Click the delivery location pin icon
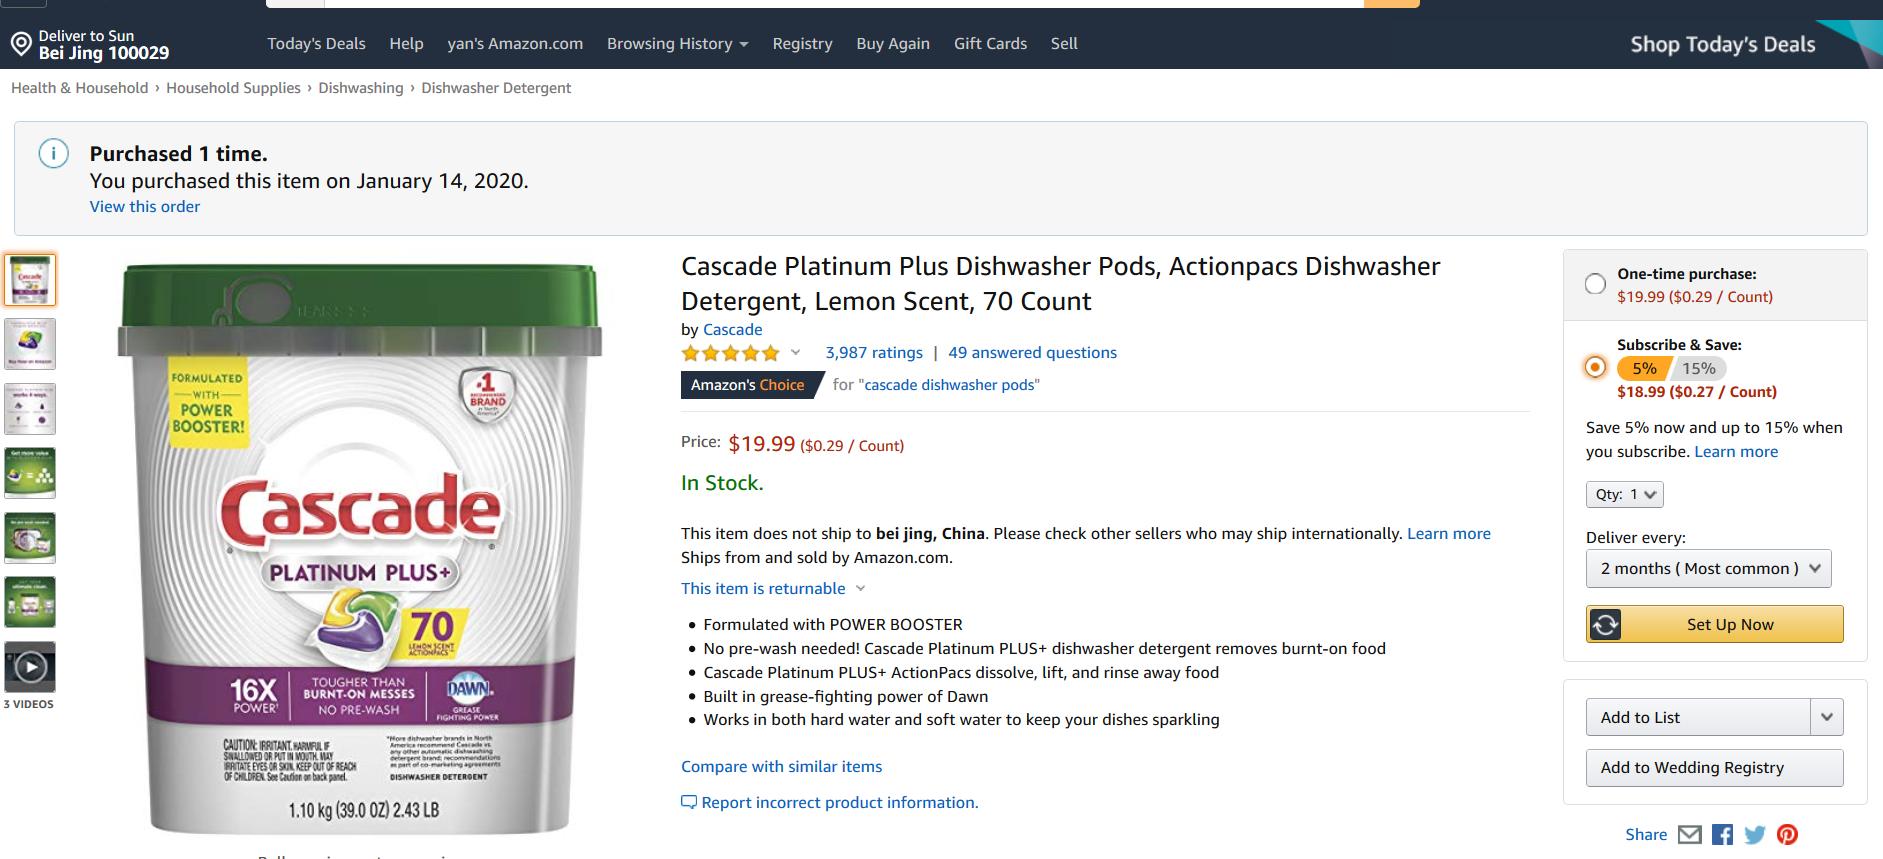Screen dimensions: 1883x859 [x=20, y=44]
